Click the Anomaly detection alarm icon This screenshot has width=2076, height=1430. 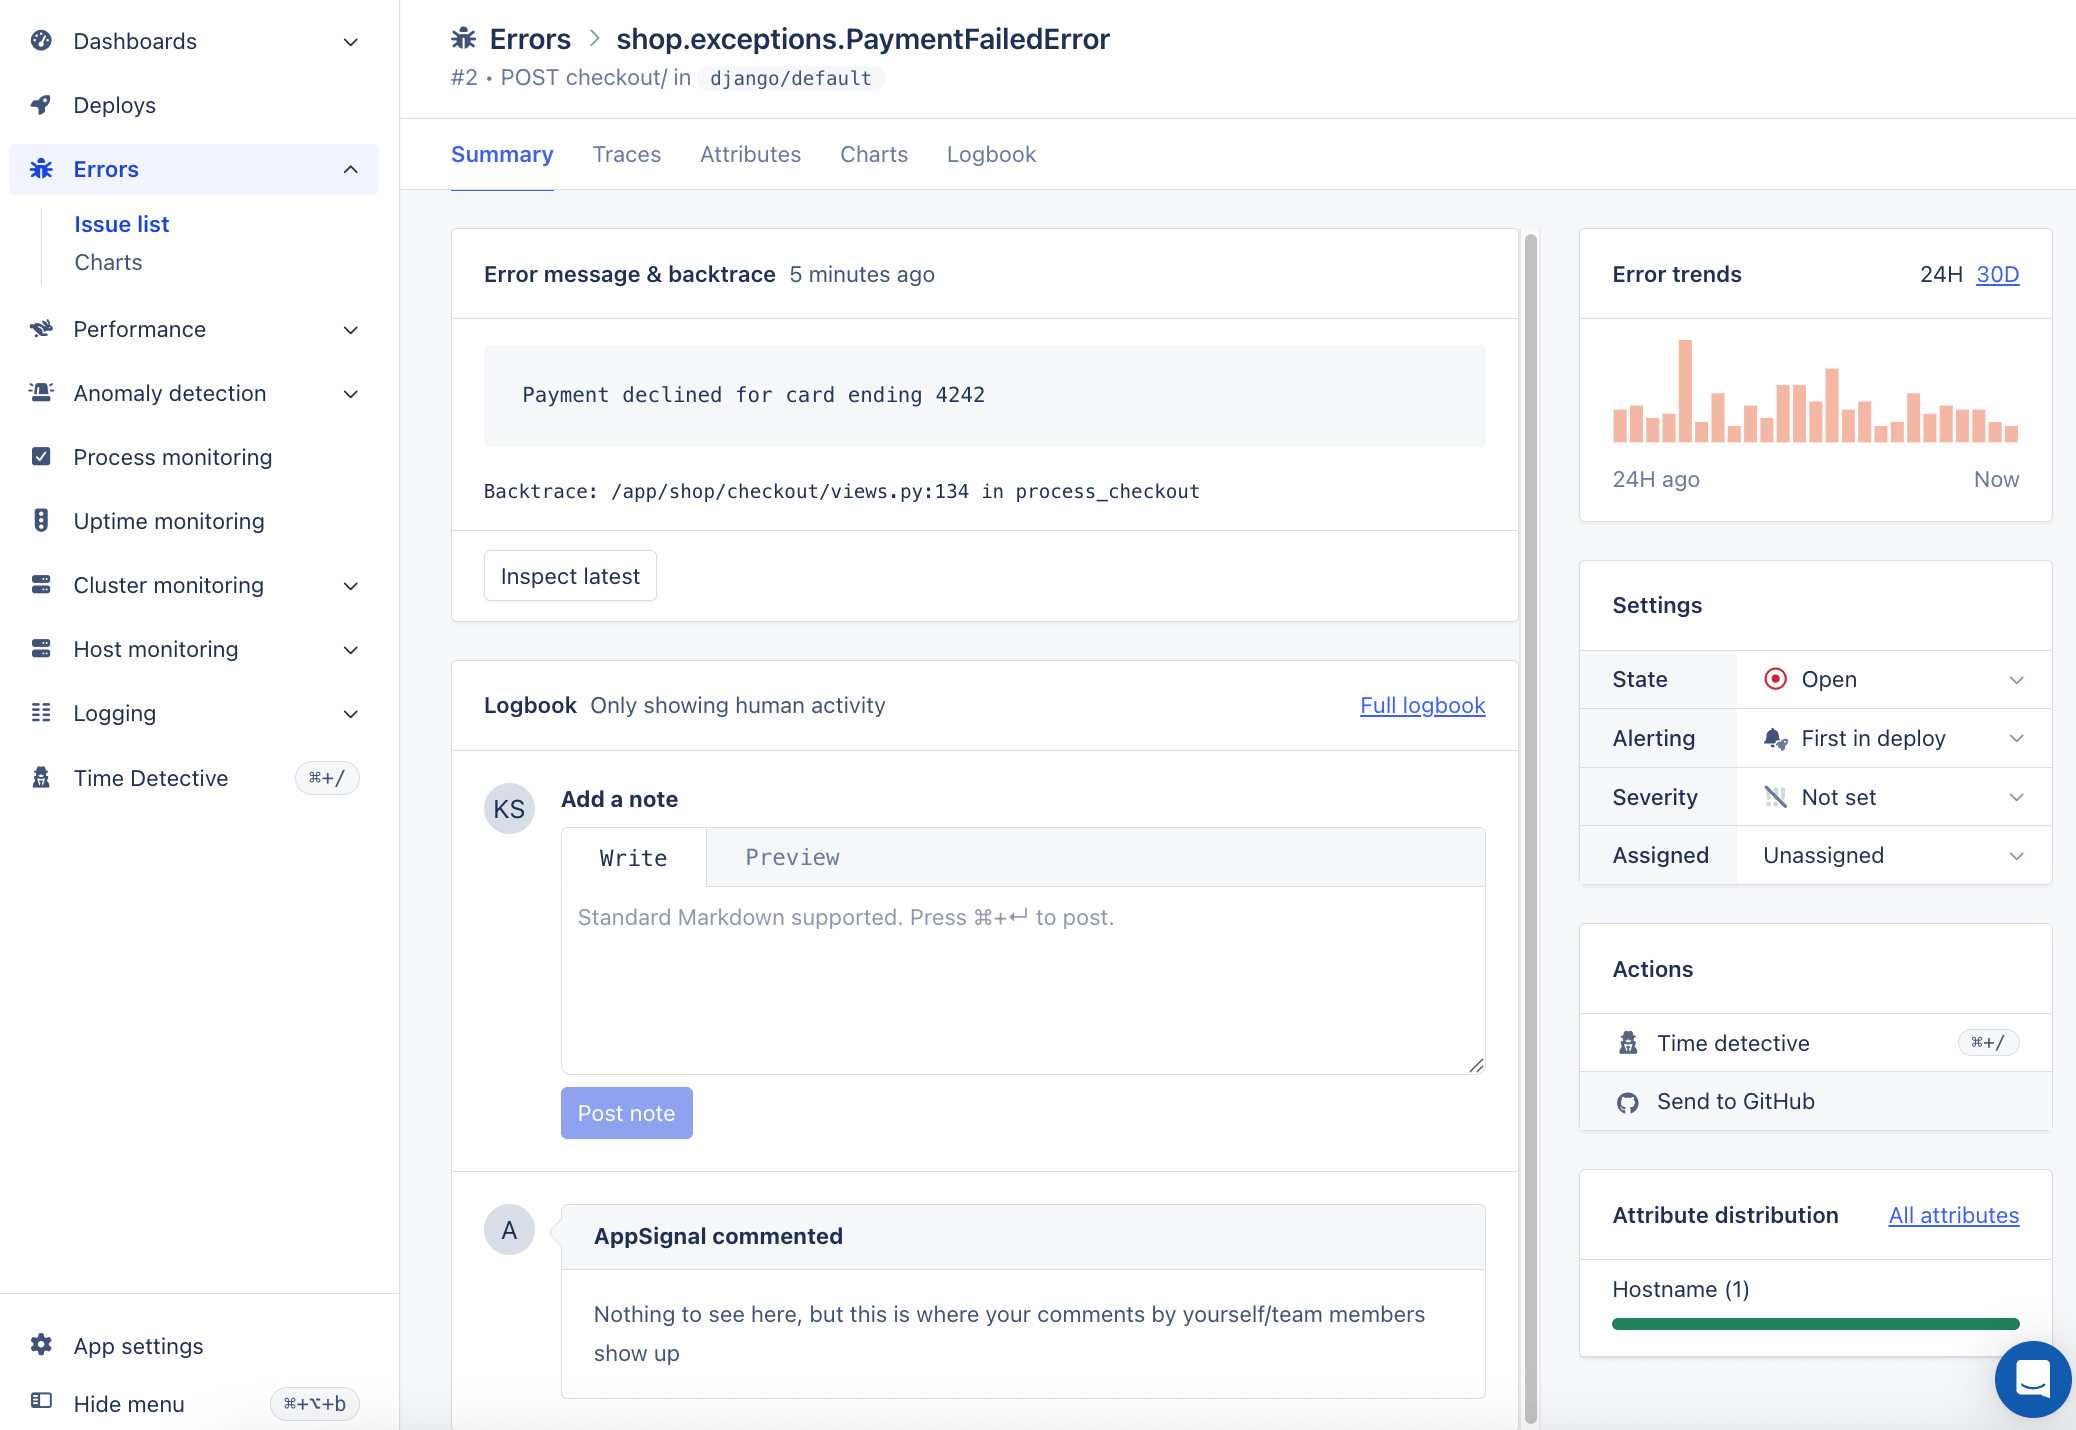click(x=41, y=393)
